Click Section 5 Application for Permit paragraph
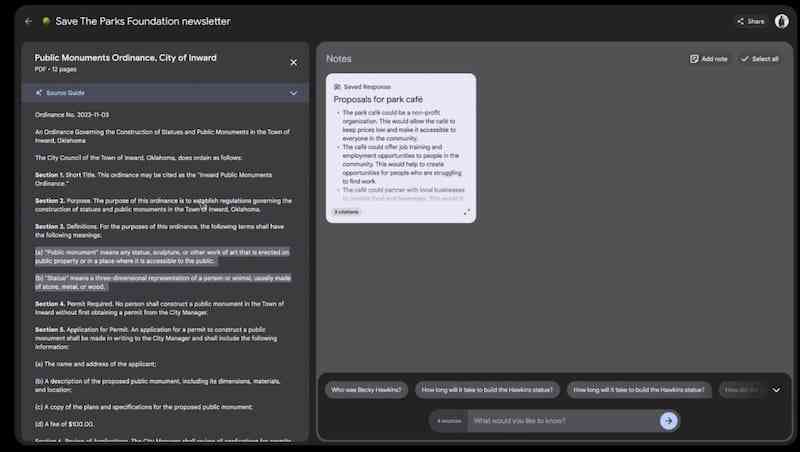 click(157, 338)
